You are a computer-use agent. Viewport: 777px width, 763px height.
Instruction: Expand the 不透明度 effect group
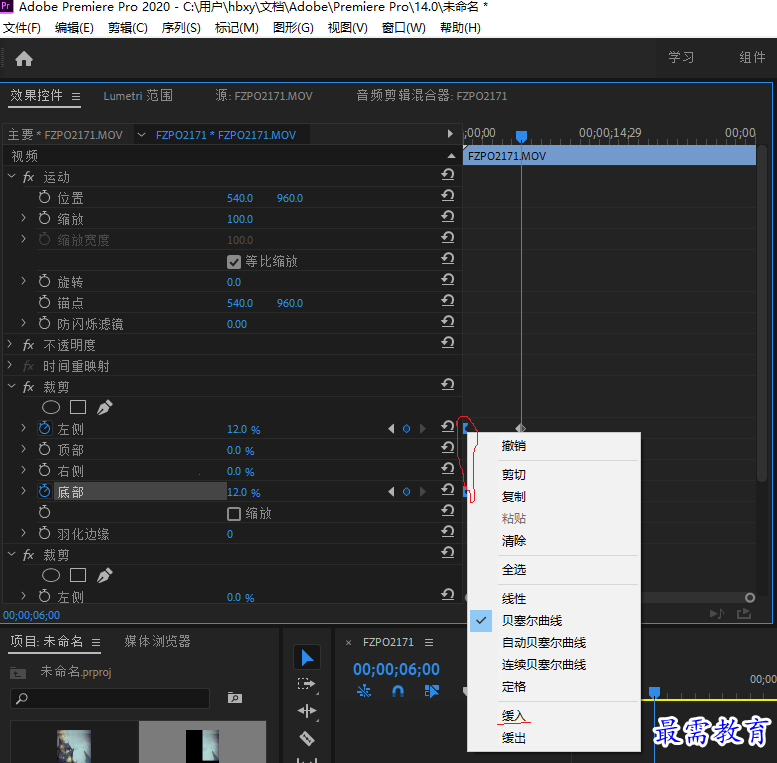click(x=10, y=343)
